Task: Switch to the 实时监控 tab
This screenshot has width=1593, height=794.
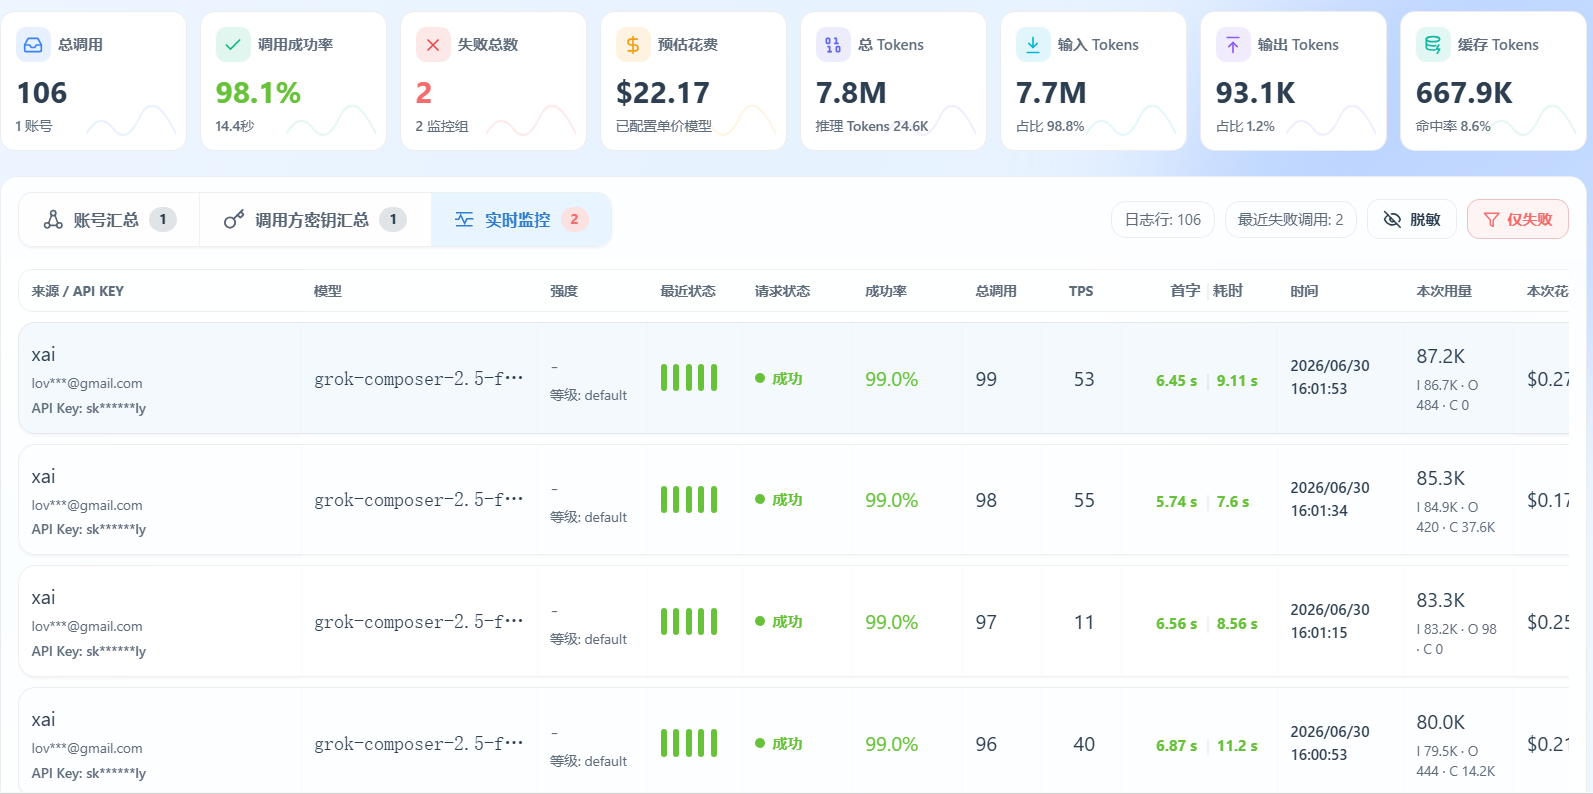Action: (x=521, y=219)
